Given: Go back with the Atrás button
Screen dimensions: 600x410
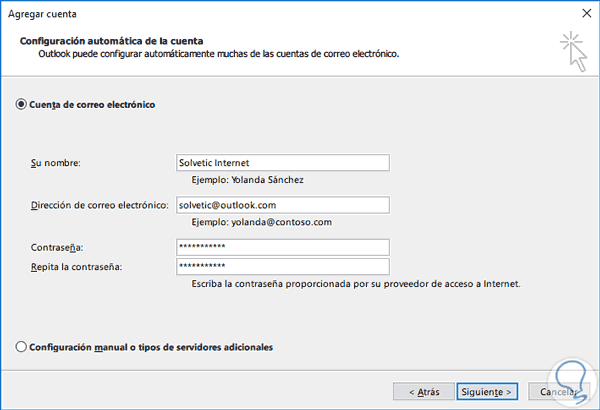Looking at the screenshot, I should tap(418, 390).
